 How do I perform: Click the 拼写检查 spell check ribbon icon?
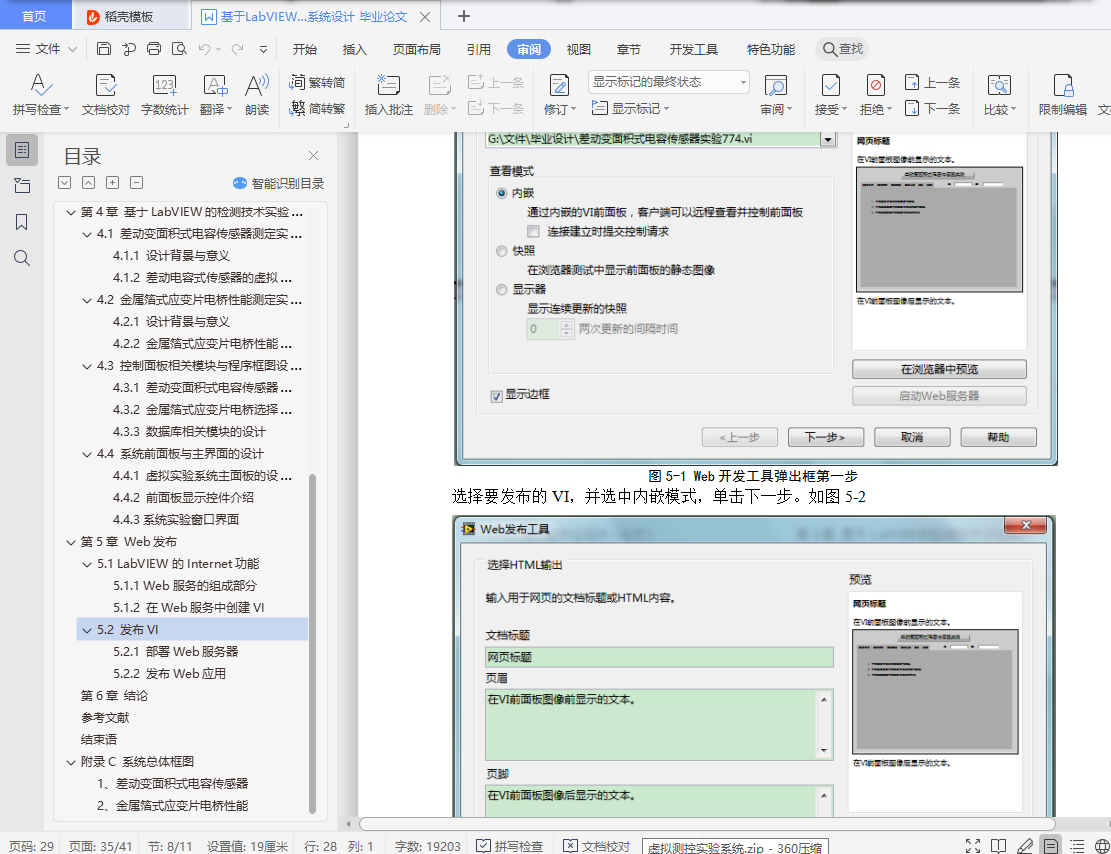tap(40, 86)
